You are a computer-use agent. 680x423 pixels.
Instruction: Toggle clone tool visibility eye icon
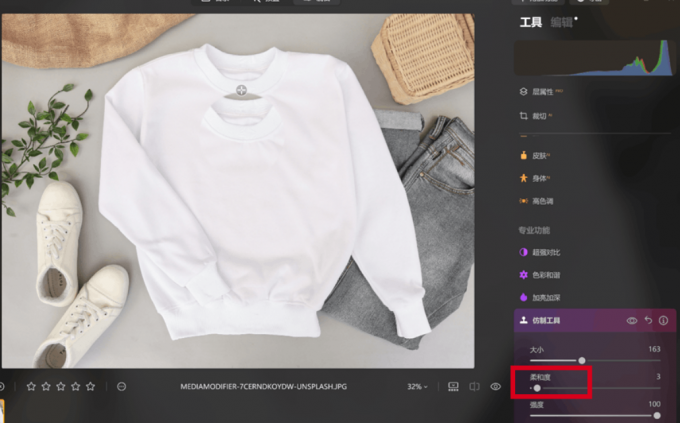(x=632, y=321)
